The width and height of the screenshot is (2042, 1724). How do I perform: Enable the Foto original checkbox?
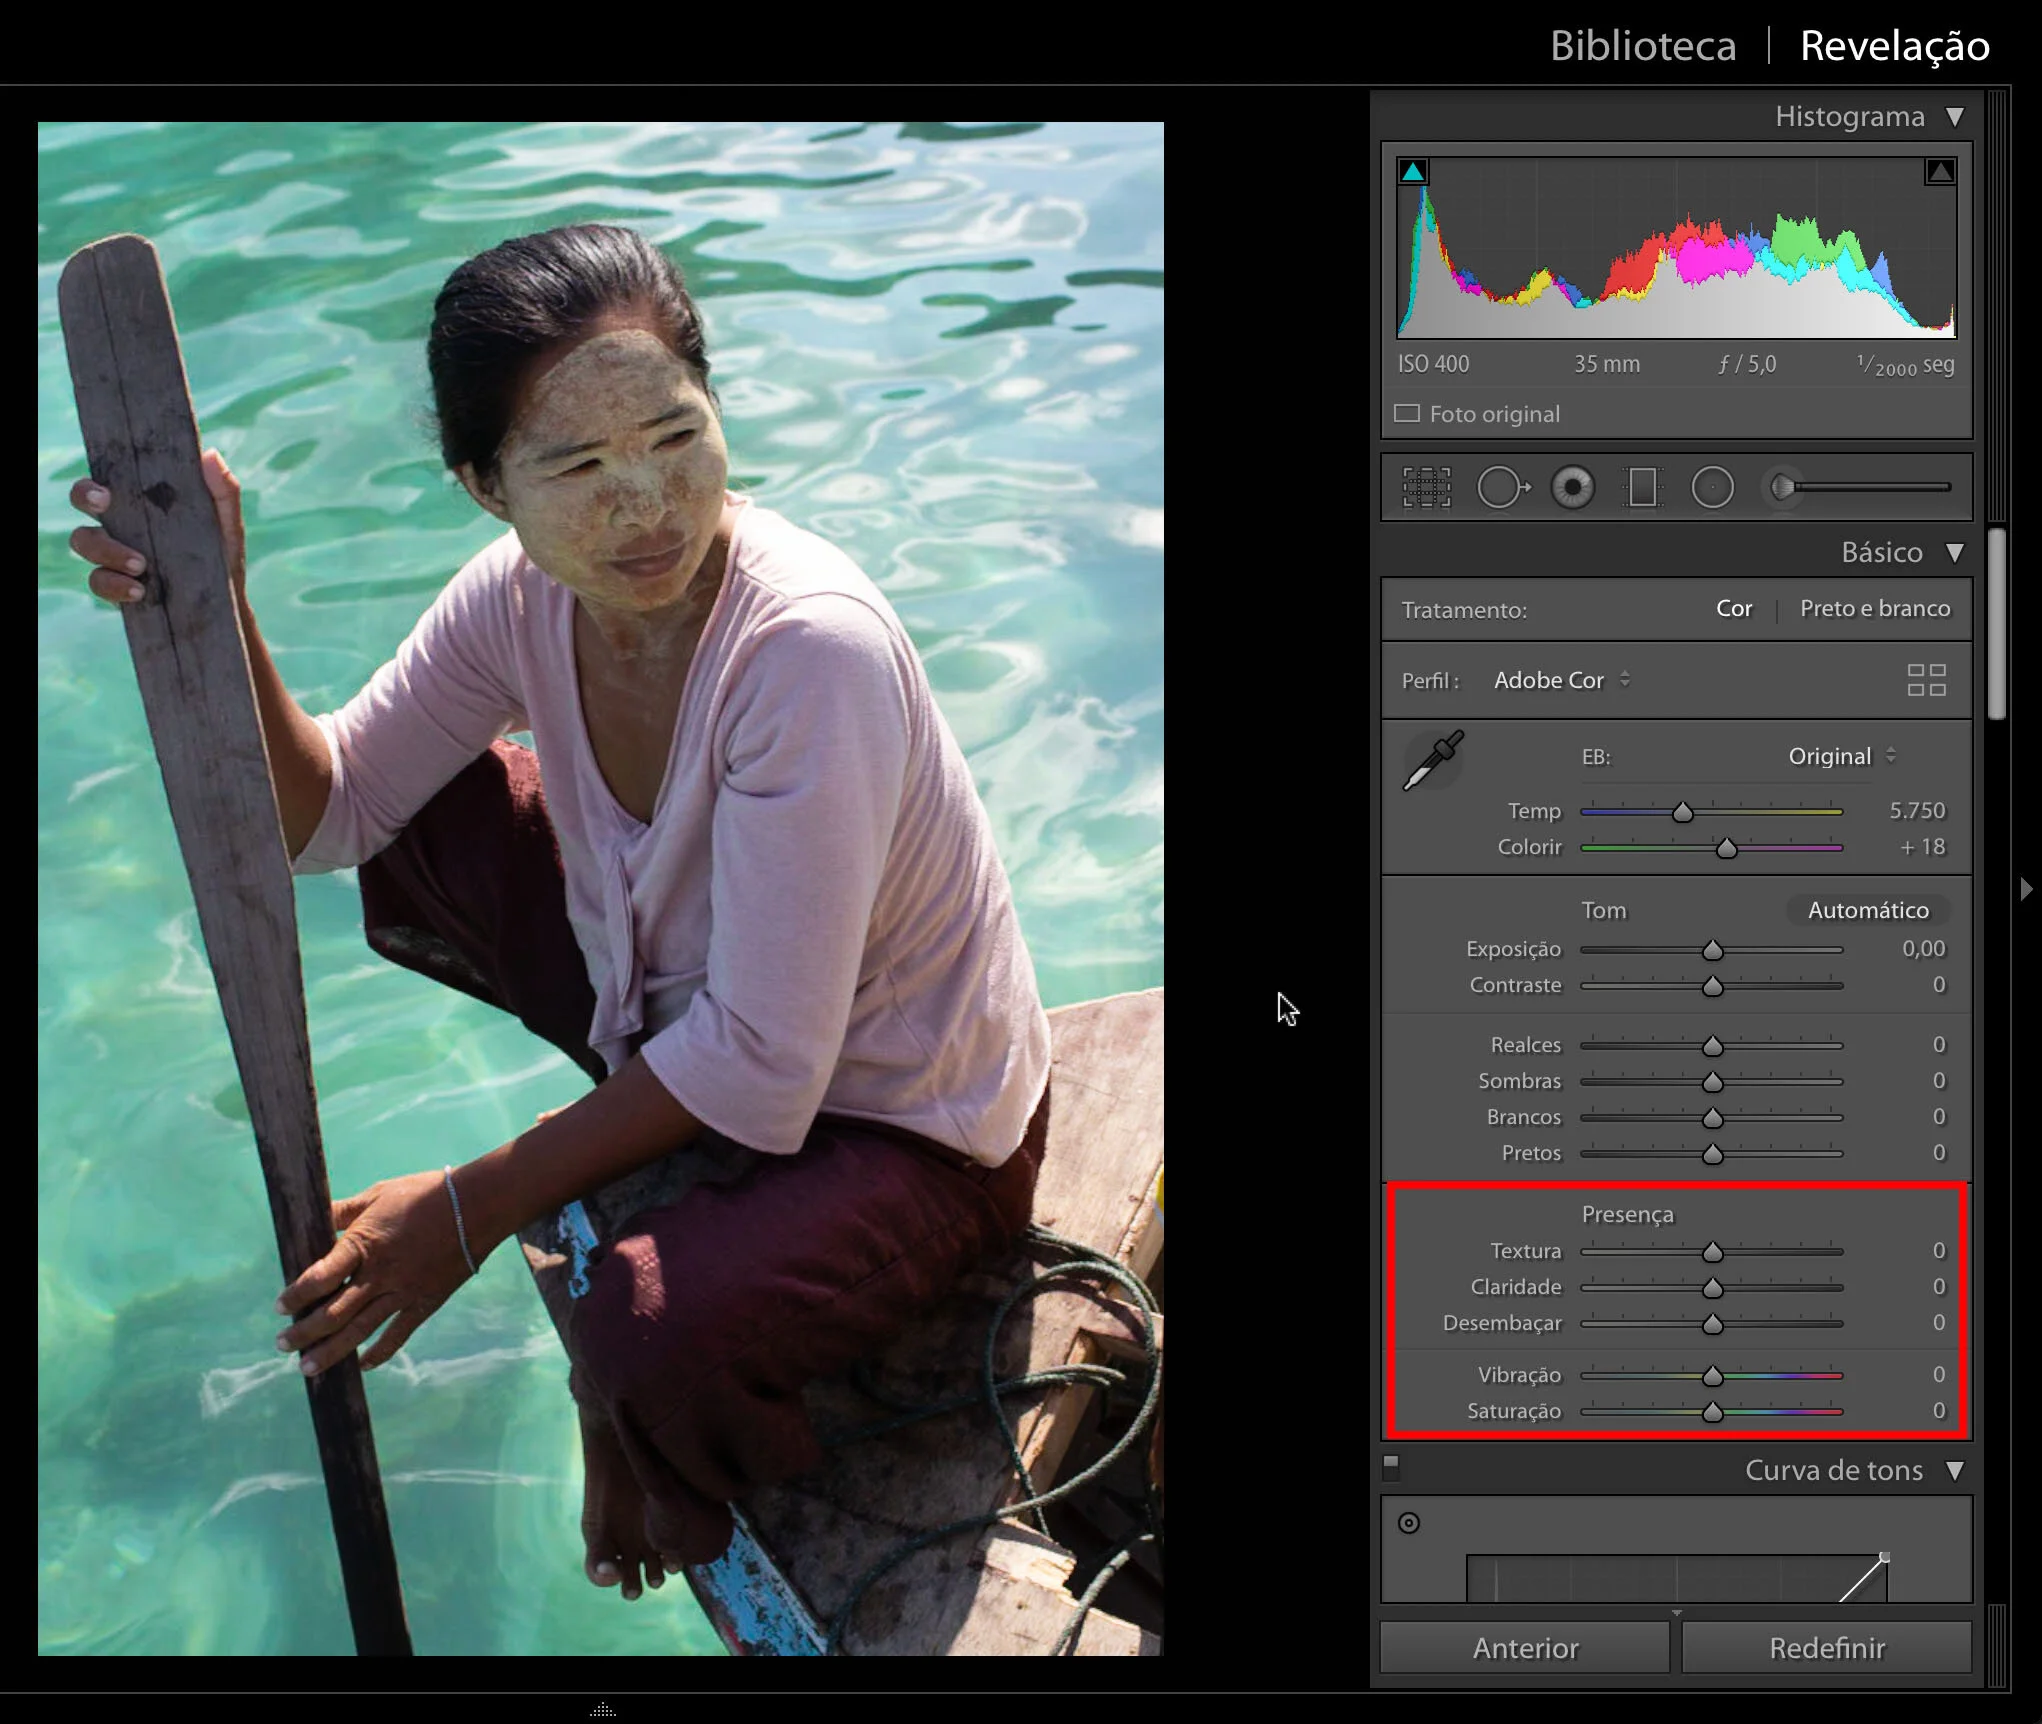tap(1407, 414)
